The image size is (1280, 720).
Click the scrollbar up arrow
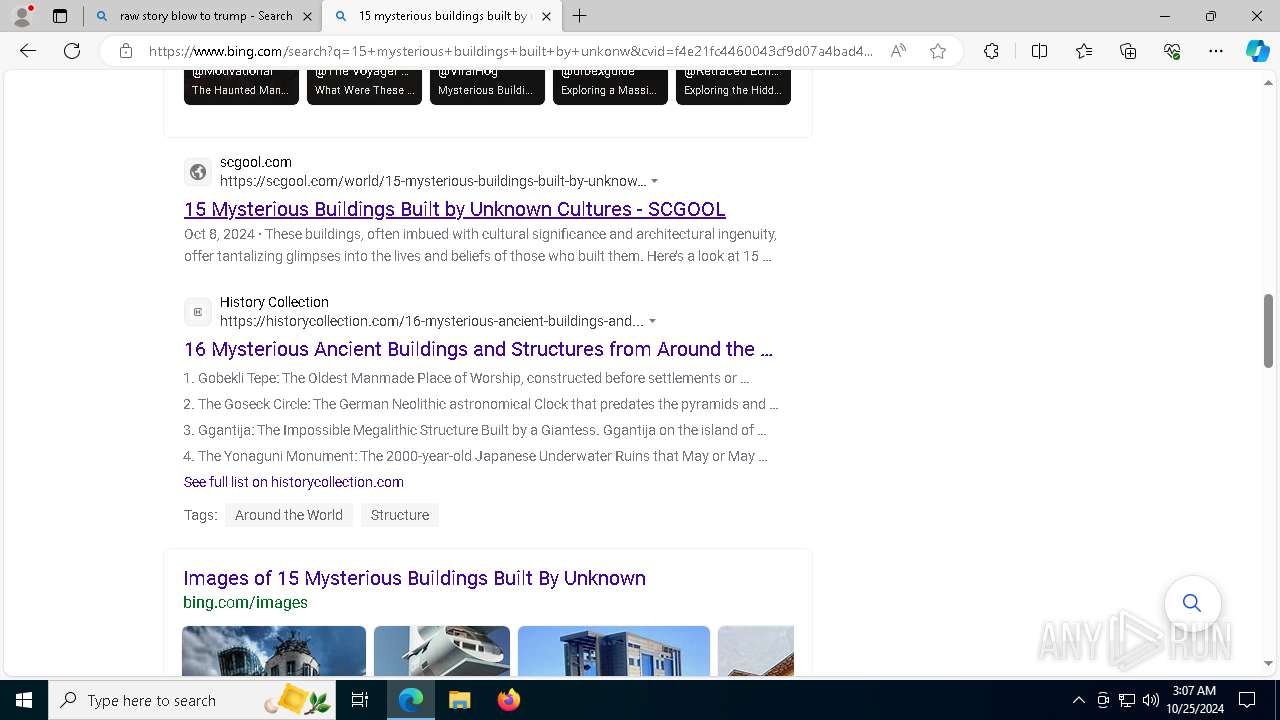point(1268,82)
